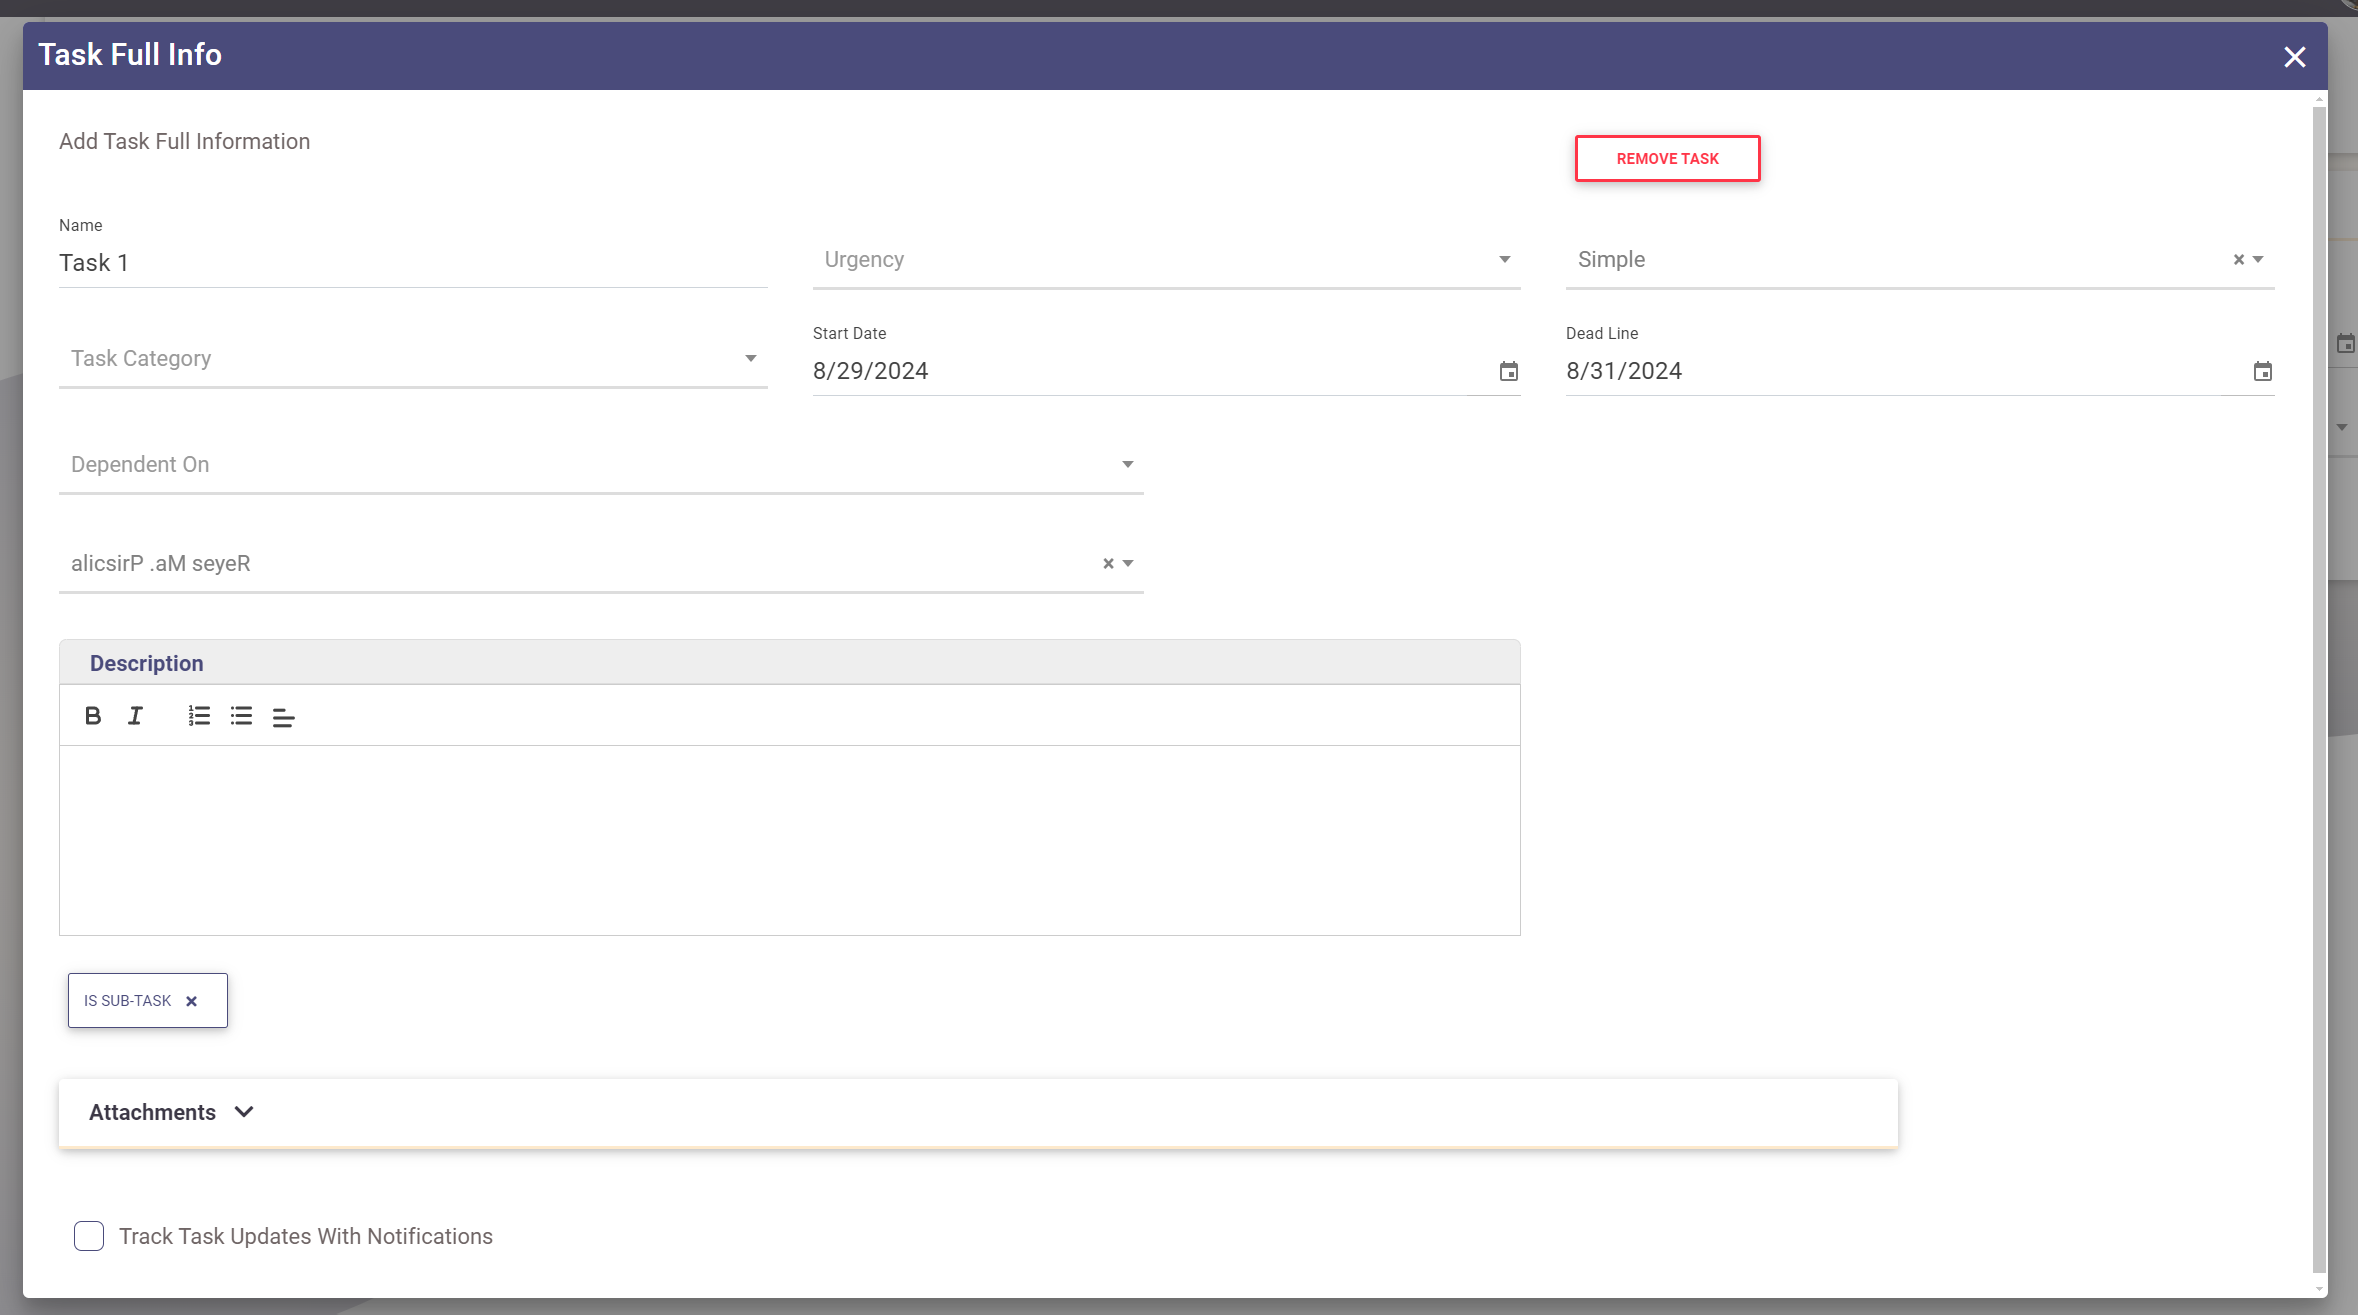Toggle bold formatting in Description editor
This screenshot has width=2358, height=1315.
(x=93, y=716)
